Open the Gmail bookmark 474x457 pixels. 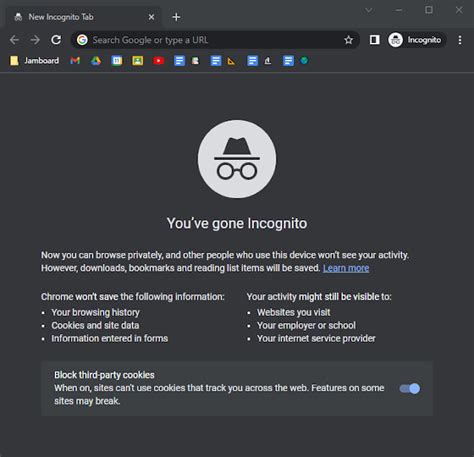tap(75, 61)
